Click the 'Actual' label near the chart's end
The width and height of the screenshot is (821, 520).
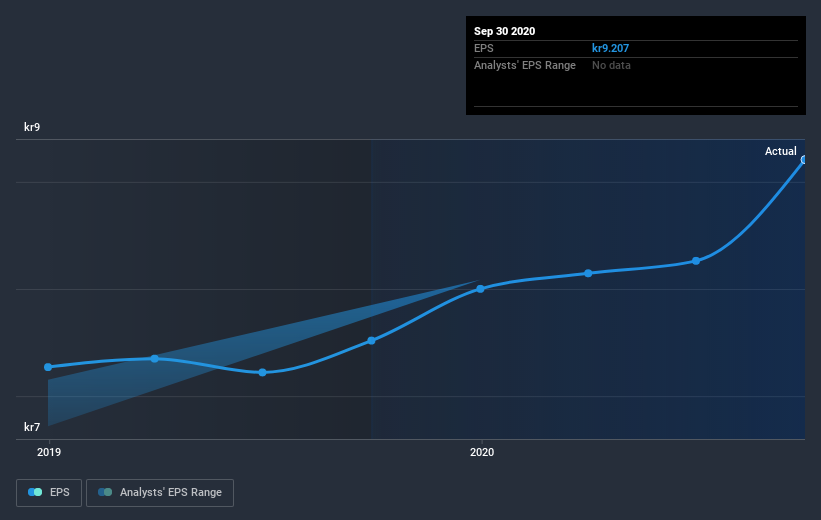click(x=780, y=151)
